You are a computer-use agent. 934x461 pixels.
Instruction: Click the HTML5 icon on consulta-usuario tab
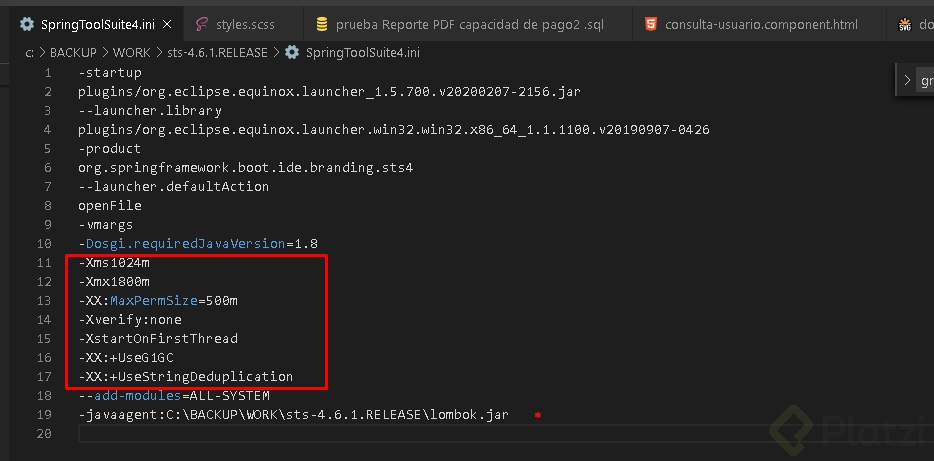click(x=652, y=24)
